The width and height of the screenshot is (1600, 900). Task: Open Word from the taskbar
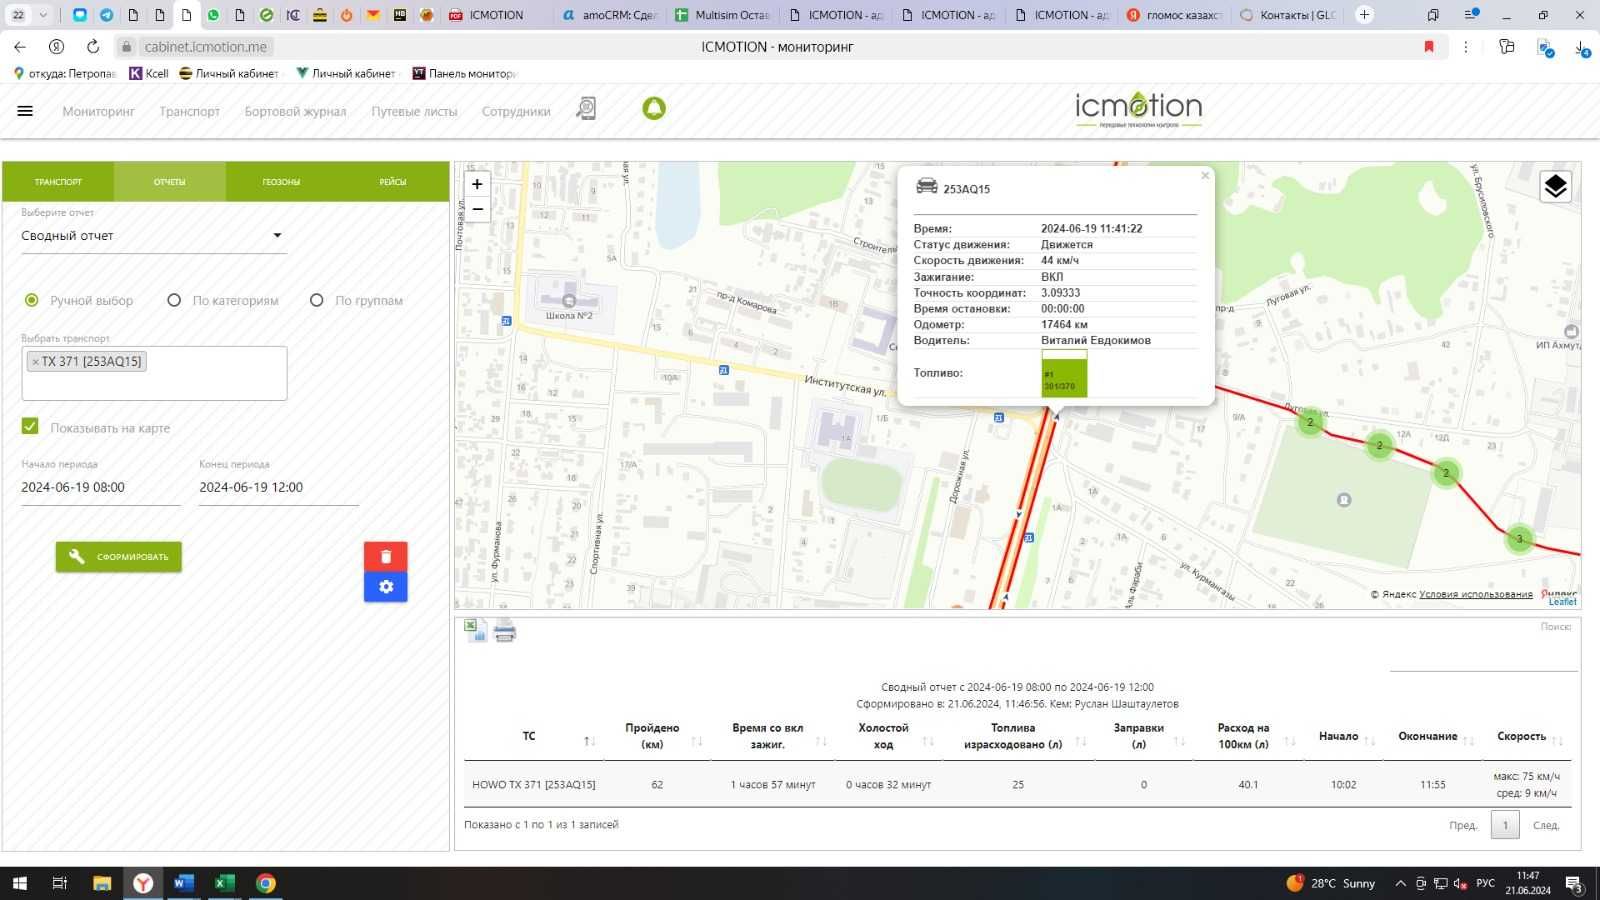(183, 883)
